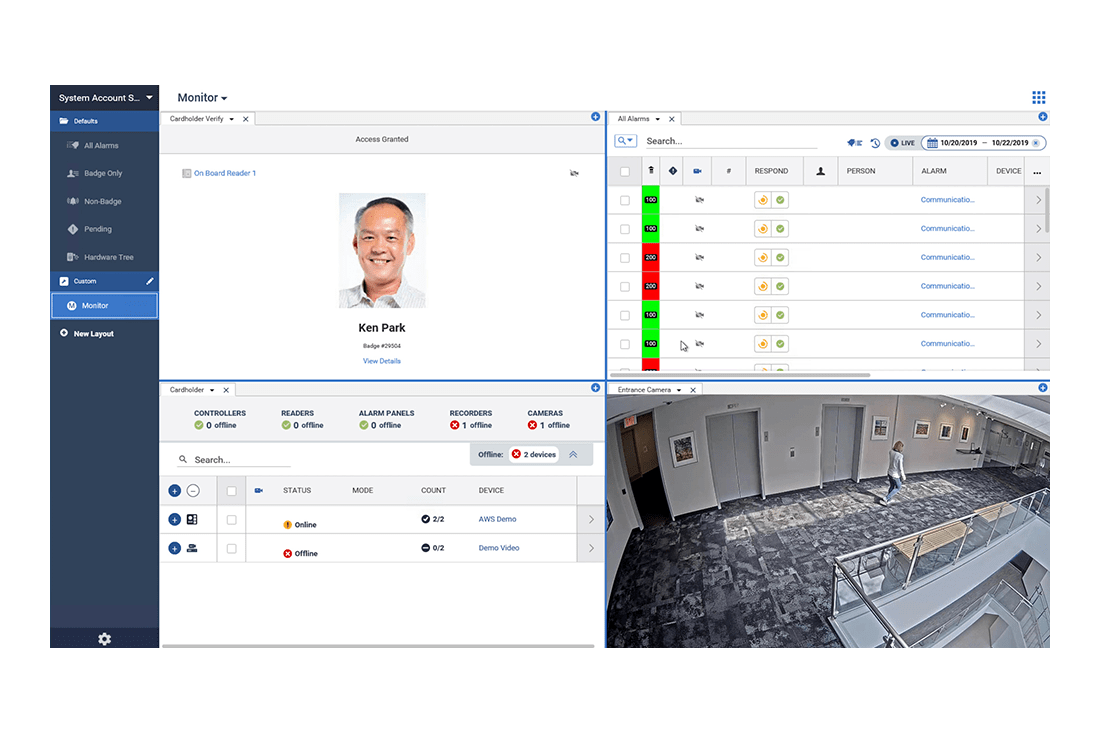Acknowledge first alarm with green check icon
Image resolution: width=1100 pixels, height=734 pixels.
click(x=780, y=200)
